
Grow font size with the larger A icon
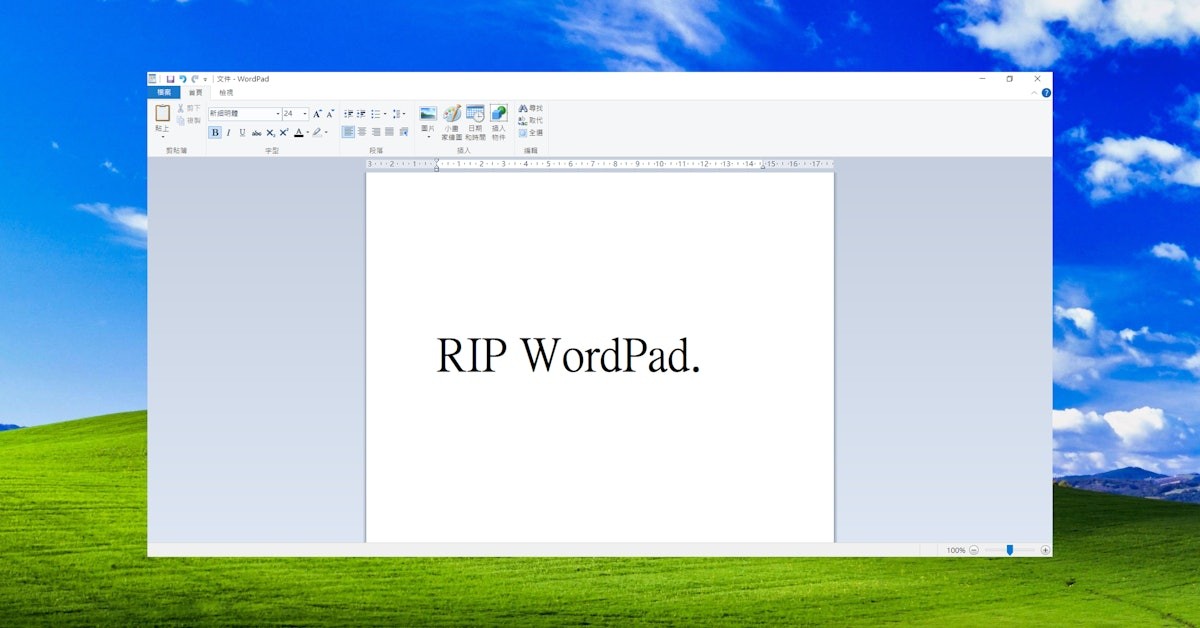[316, 114]
